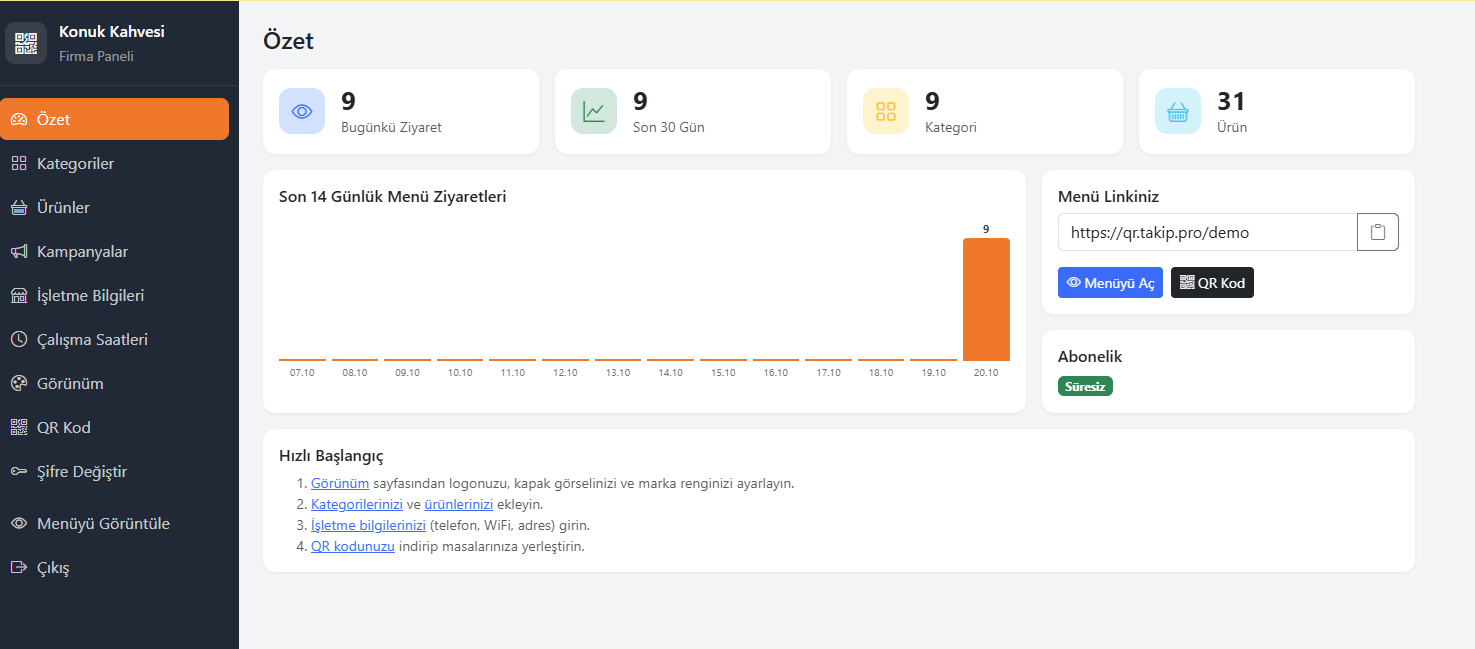Click the 20.10 bar in visits chart
The image size is (1475, 649).
pyautogui.click(x=986, y=299)
